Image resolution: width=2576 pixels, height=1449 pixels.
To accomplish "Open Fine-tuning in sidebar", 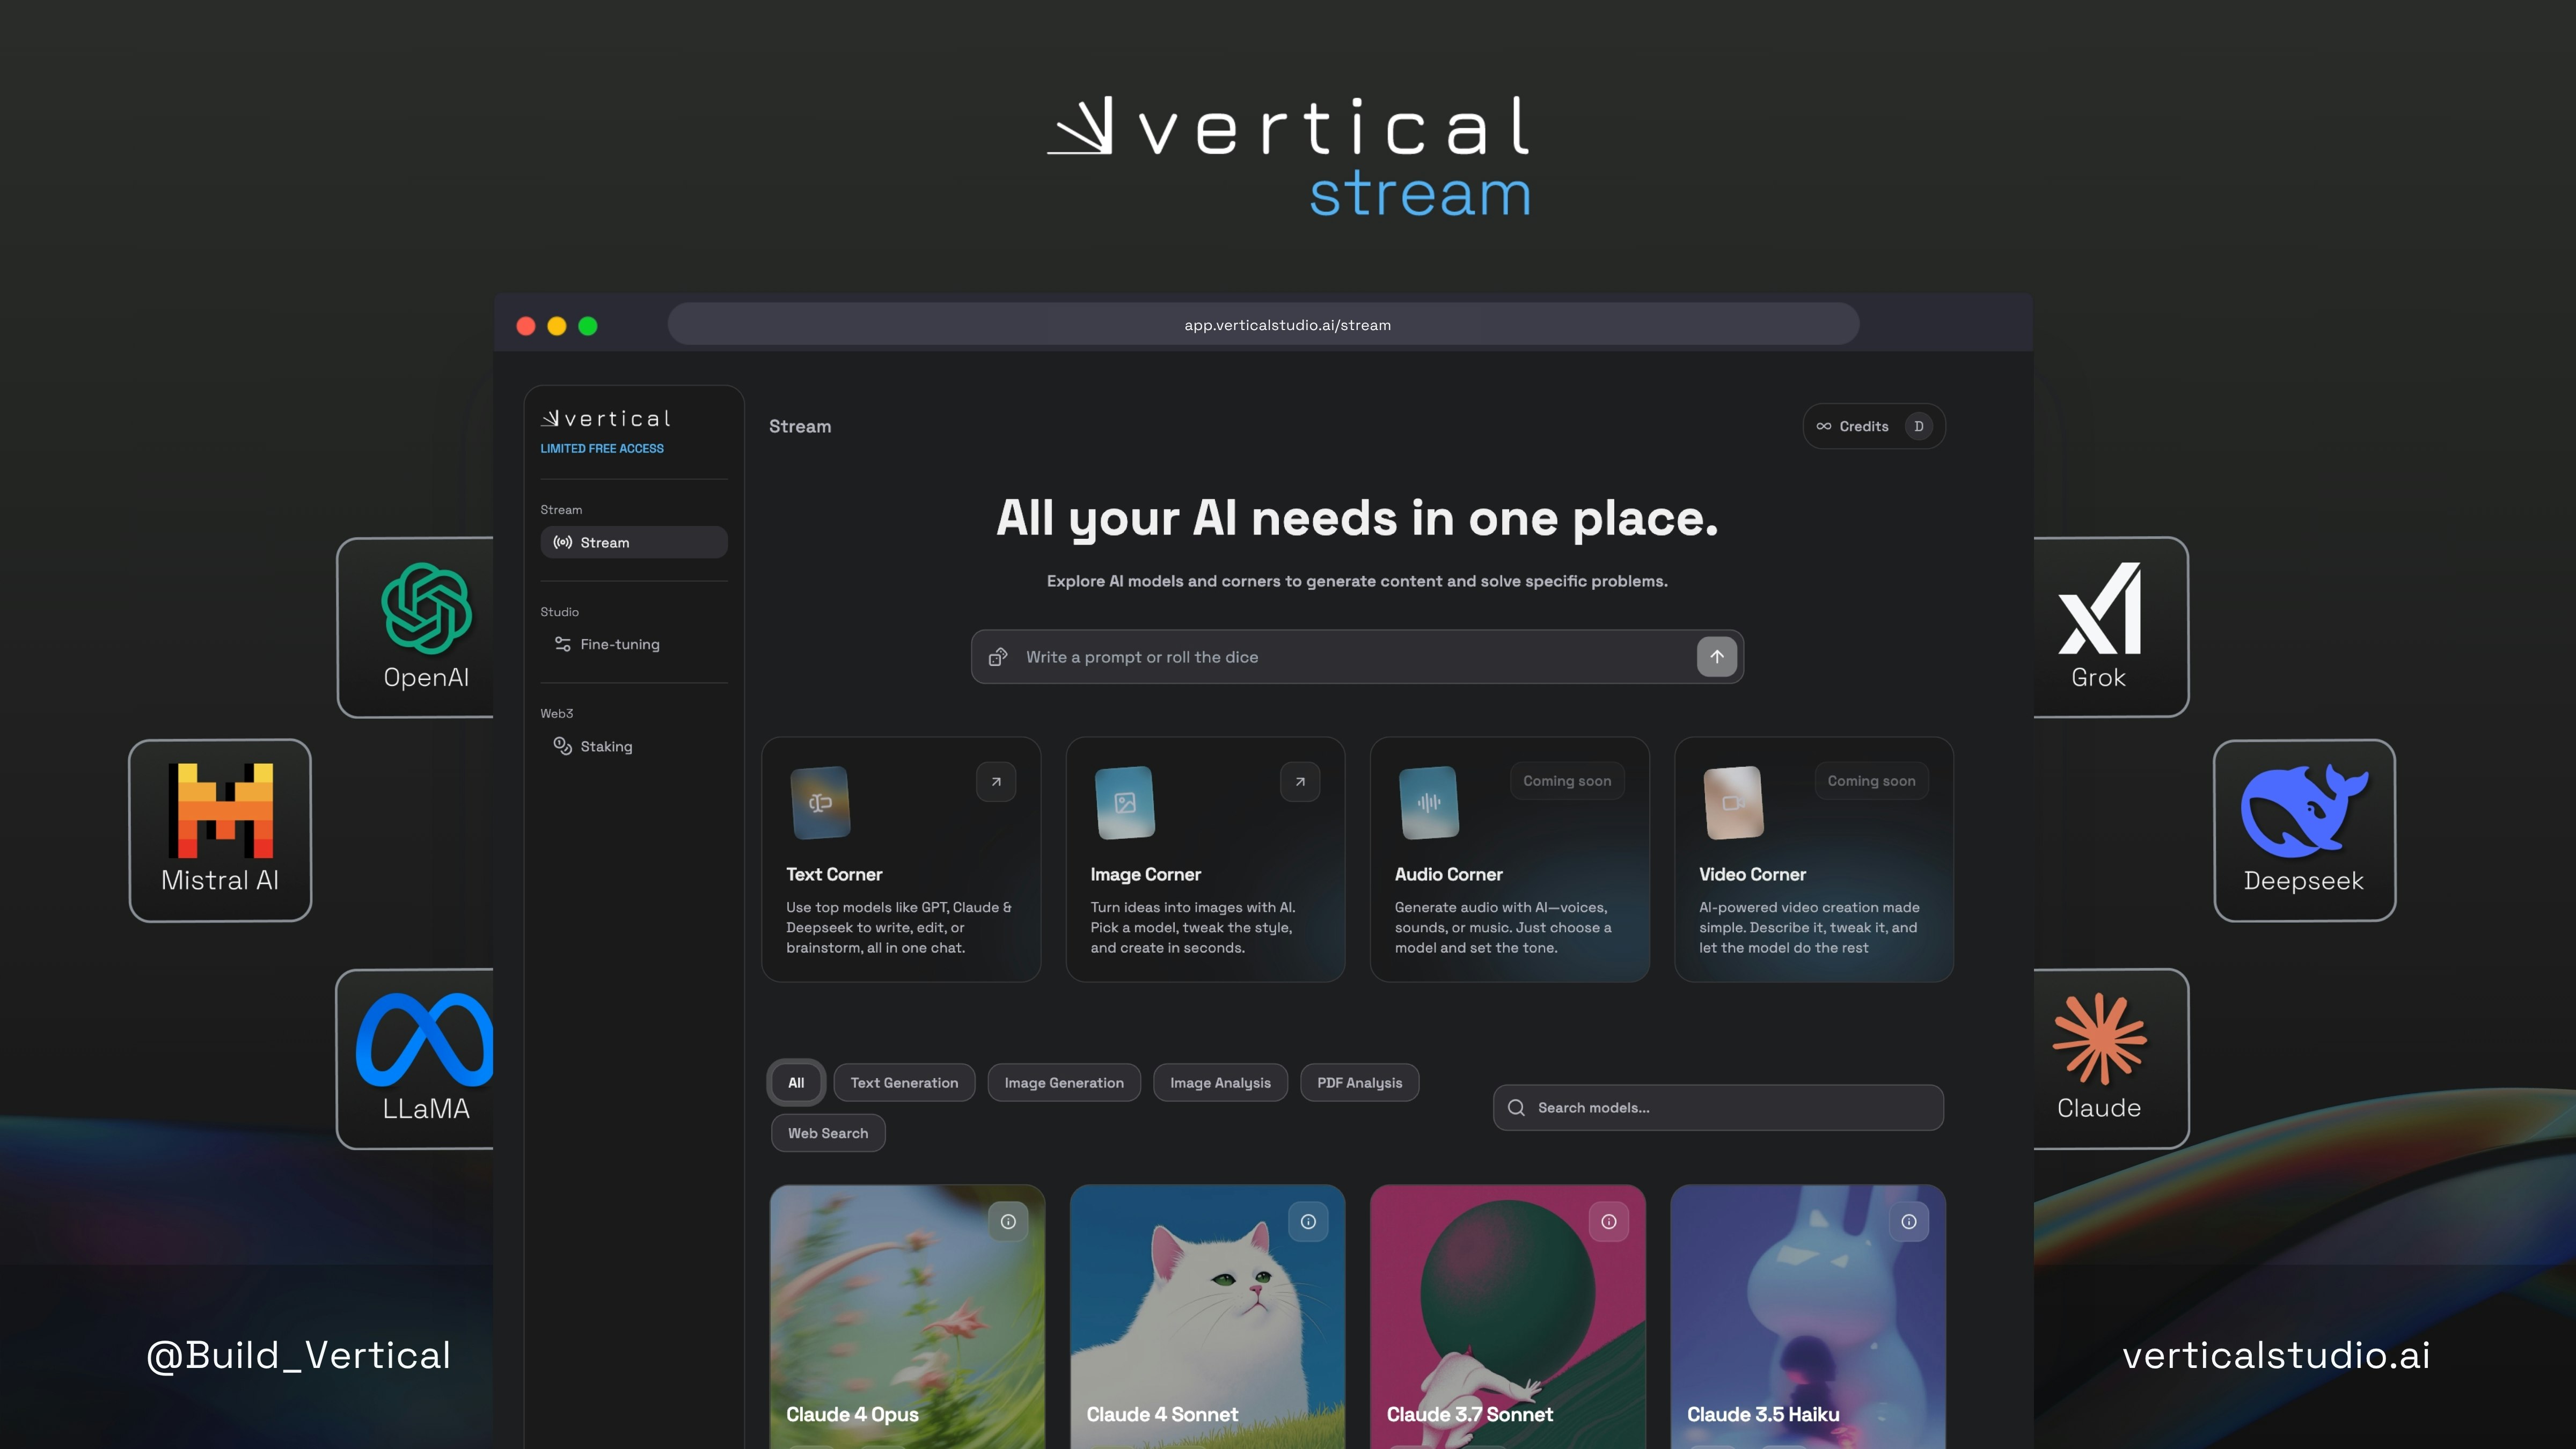I will [619, 644].
